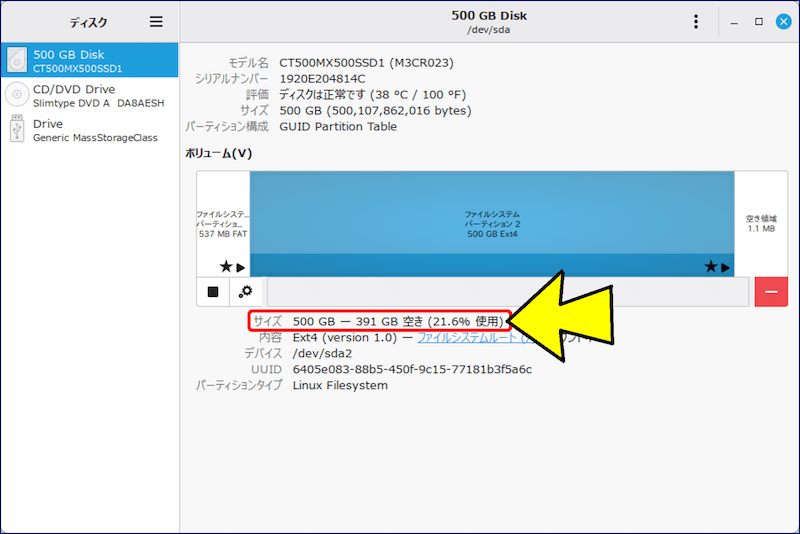
Task: Select the CT500MX500SSD1 disk entry label
Action: [x=78, y=69]
